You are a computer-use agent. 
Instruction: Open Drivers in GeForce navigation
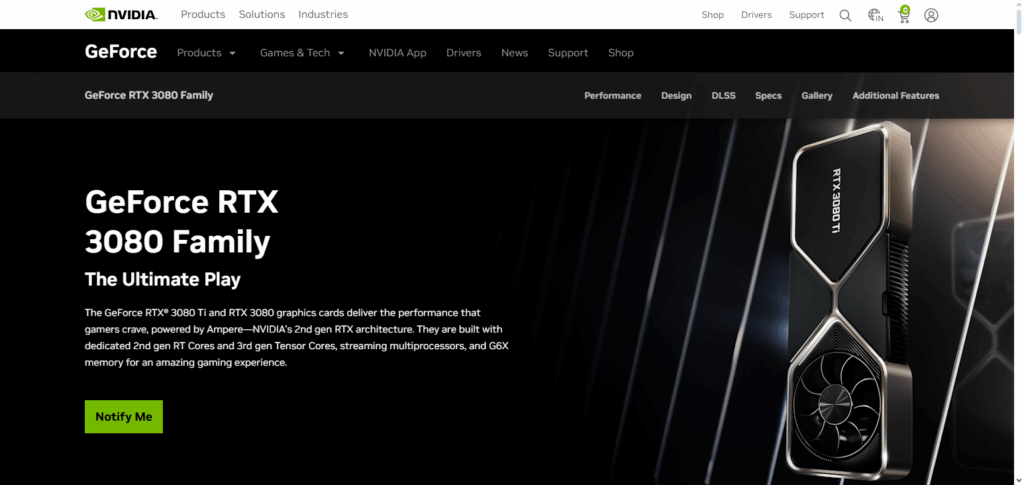pos(464,53)
